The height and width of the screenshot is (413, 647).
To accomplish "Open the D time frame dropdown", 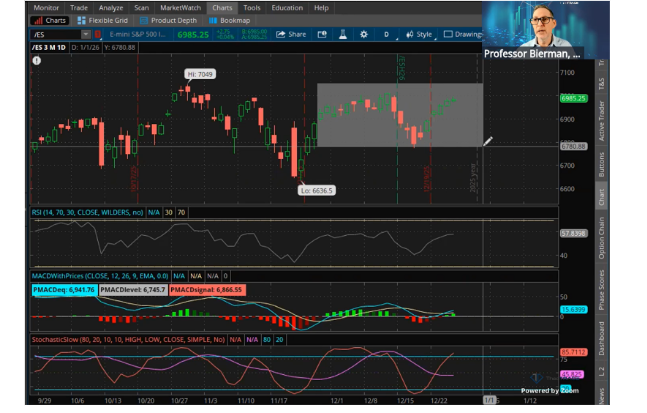I will (x=387, y=34).
